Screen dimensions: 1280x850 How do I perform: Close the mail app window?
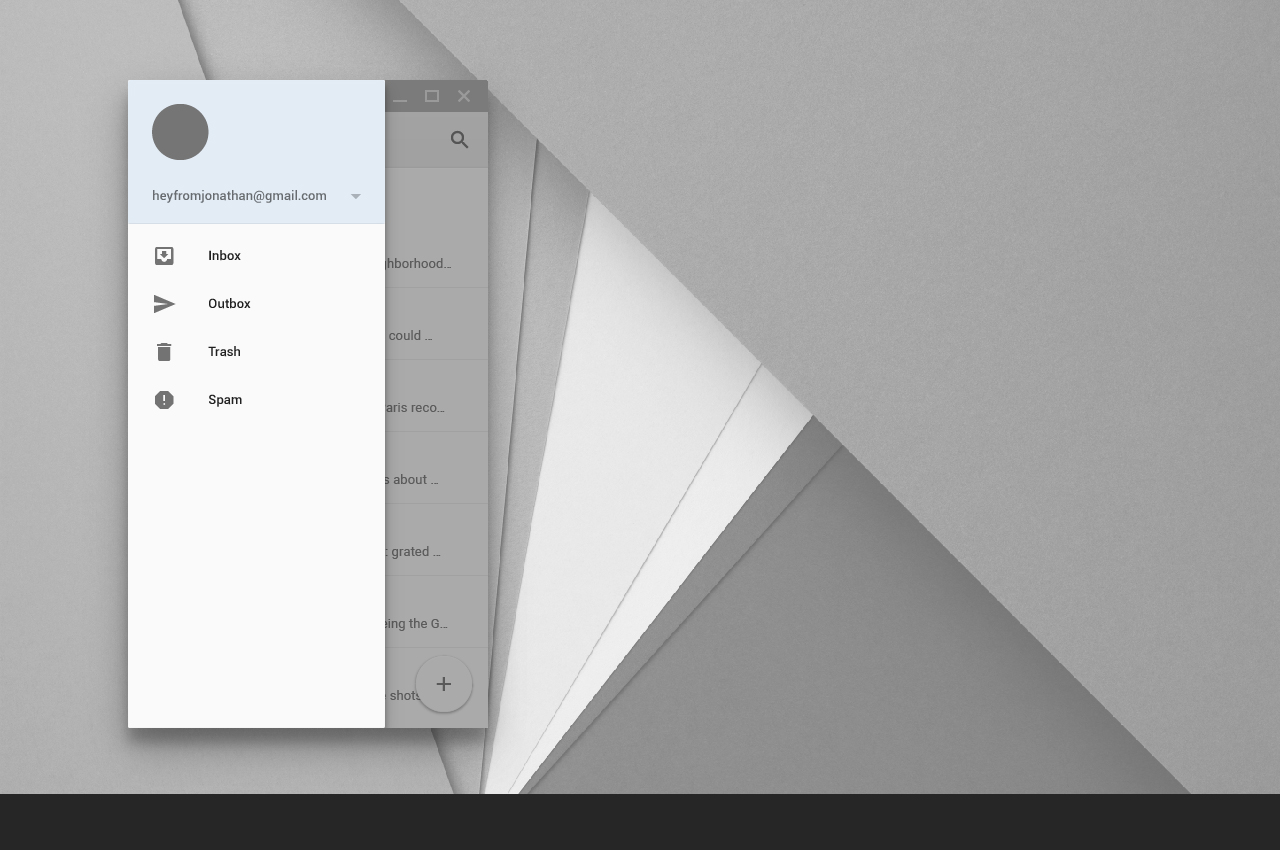pyautogui.click(x=464, y=96)
